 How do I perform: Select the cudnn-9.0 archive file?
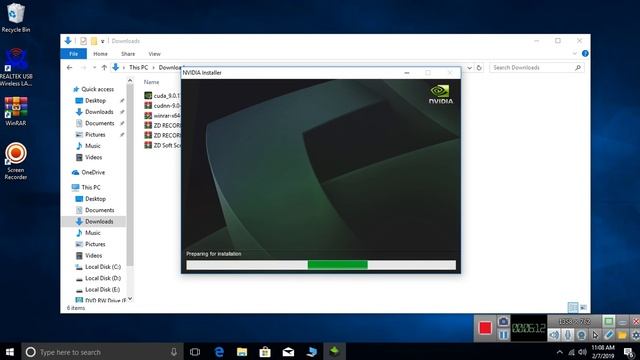(162, 105)
